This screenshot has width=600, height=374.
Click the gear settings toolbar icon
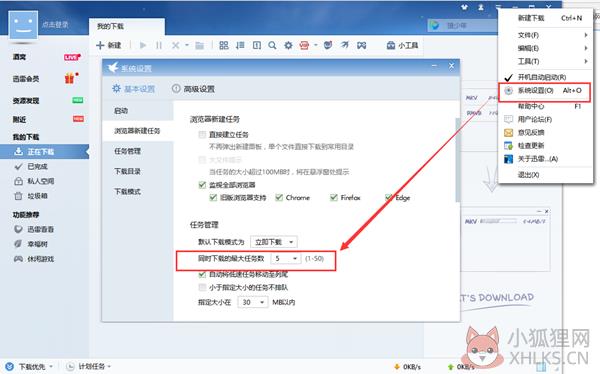288,46
